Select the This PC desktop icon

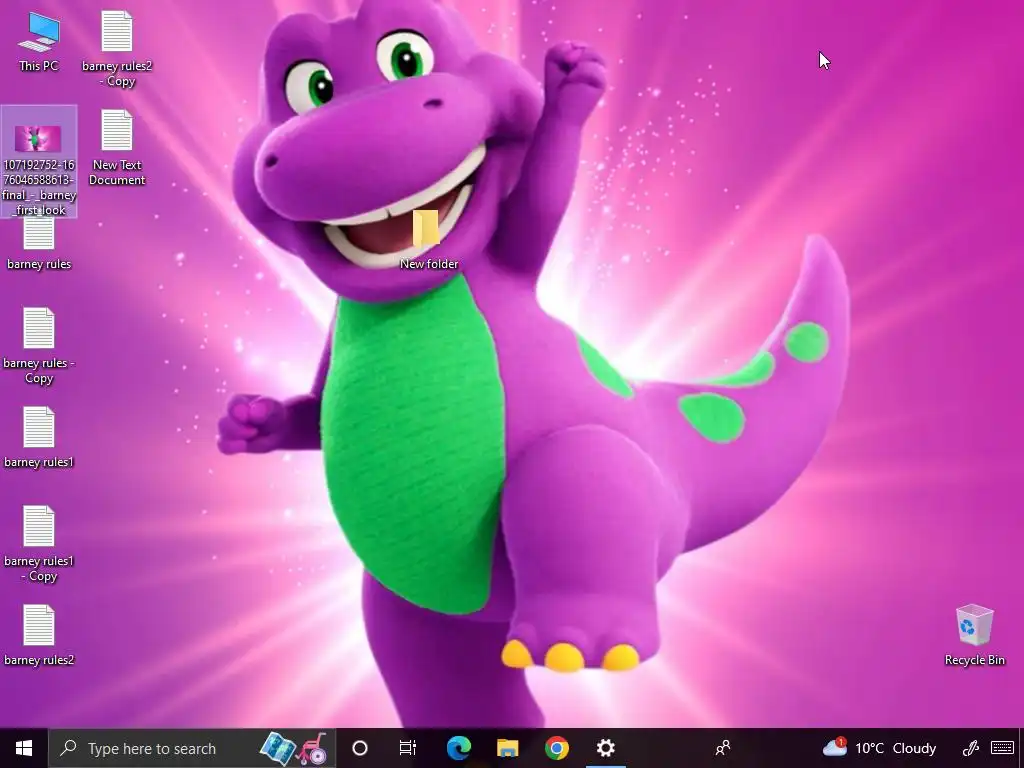click(x=39, y=42)
